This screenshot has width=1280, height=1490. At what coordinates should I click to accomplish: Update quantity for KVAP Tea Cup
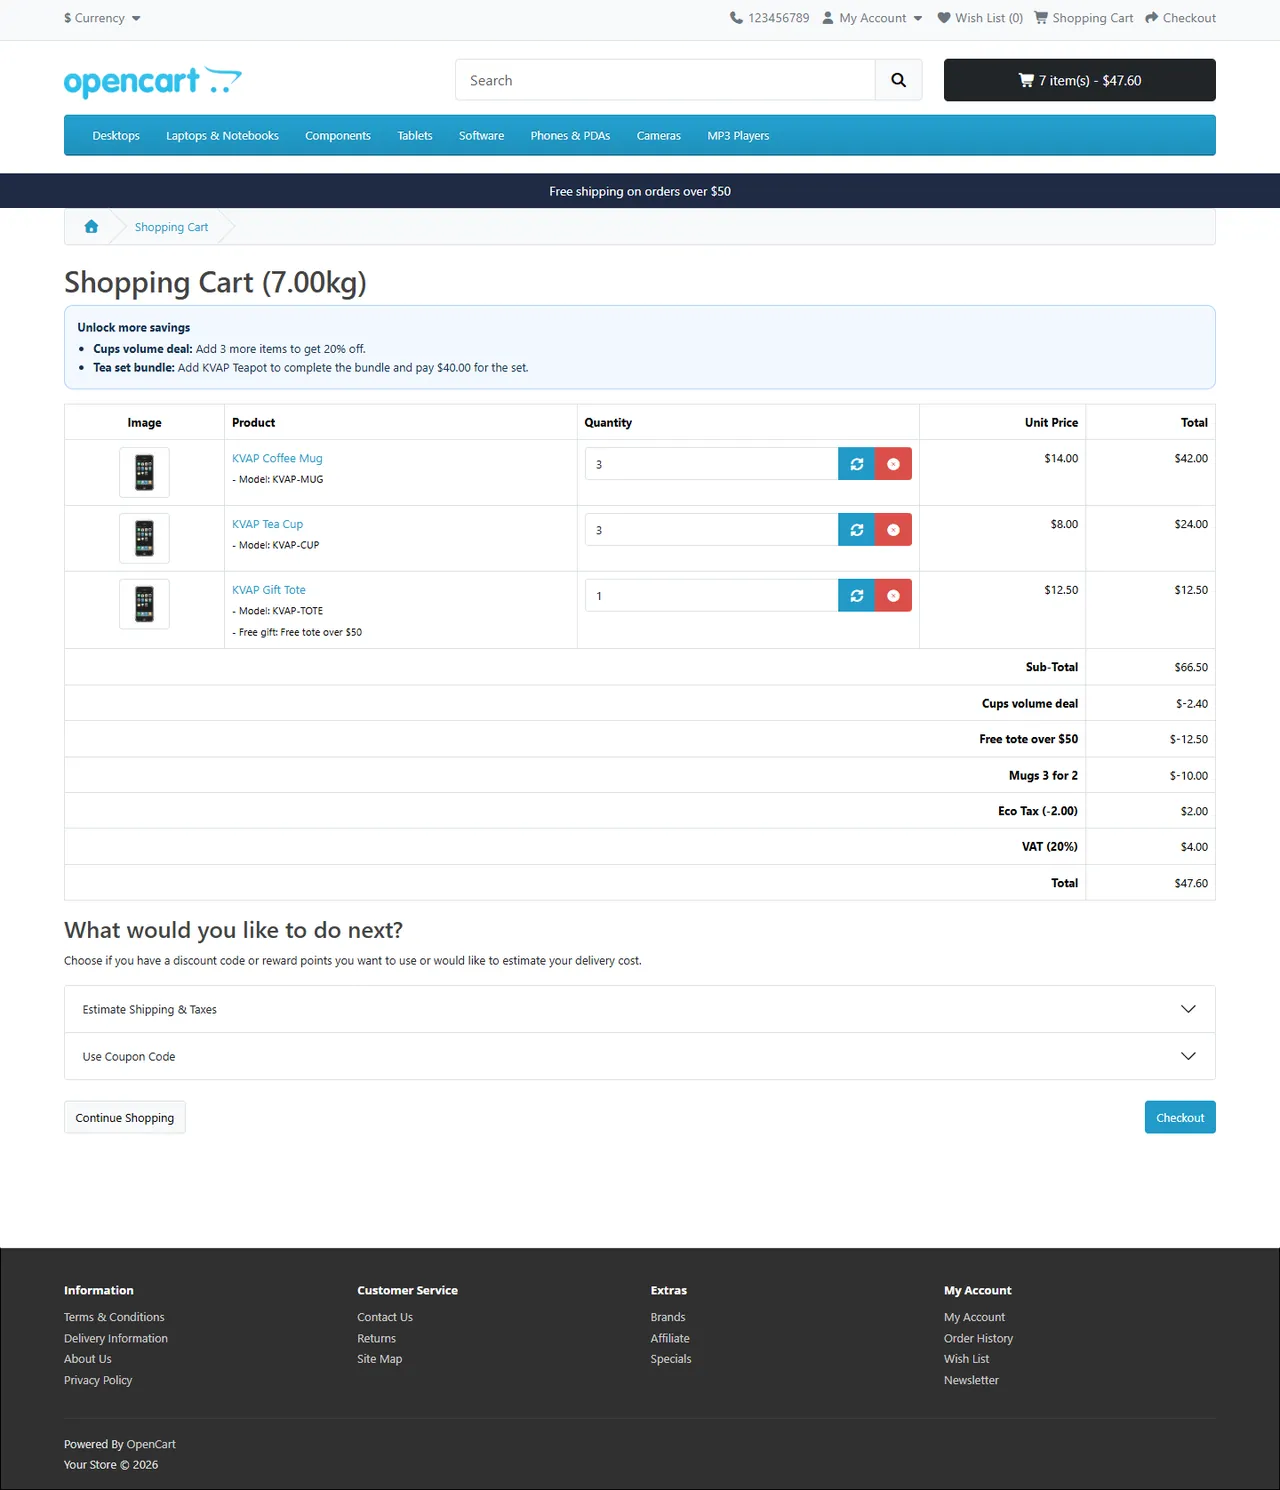click(856, 530)
